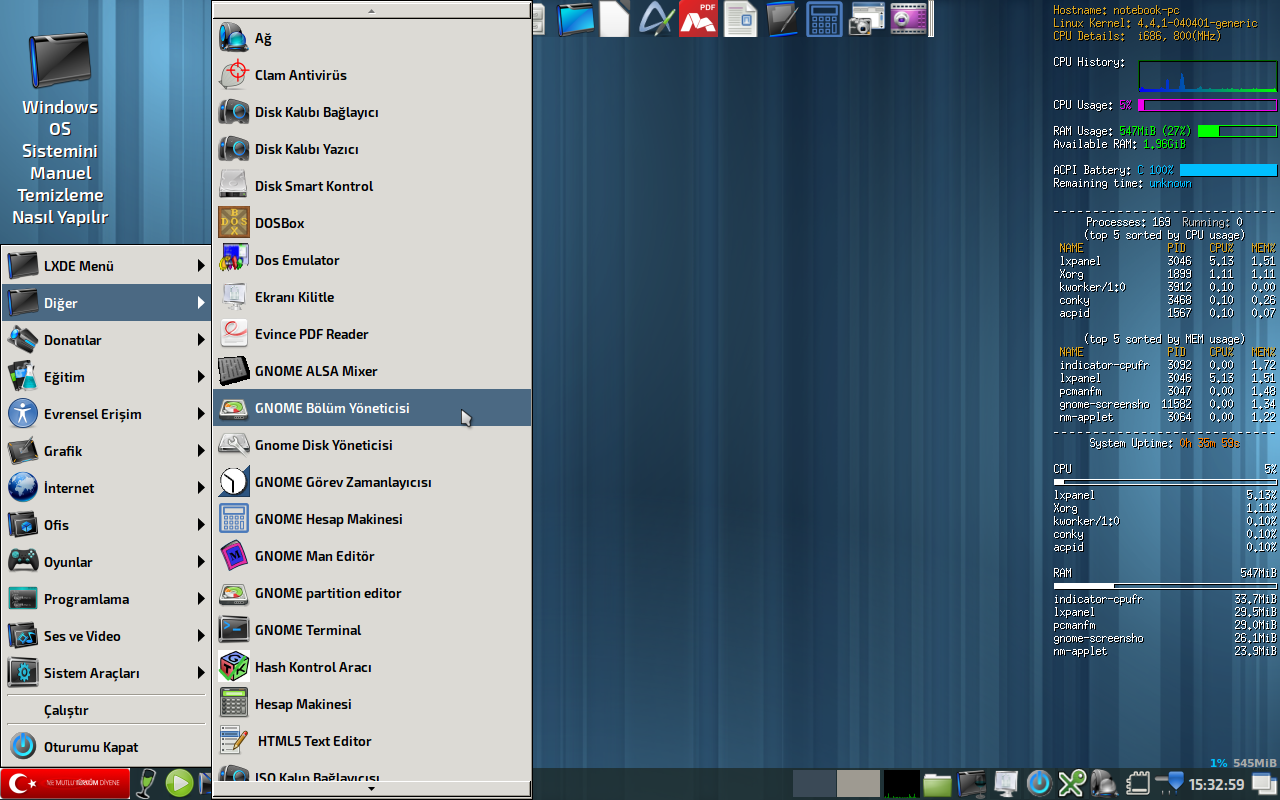Open HTML5 Text Editor menu entry

pos(372,741)
